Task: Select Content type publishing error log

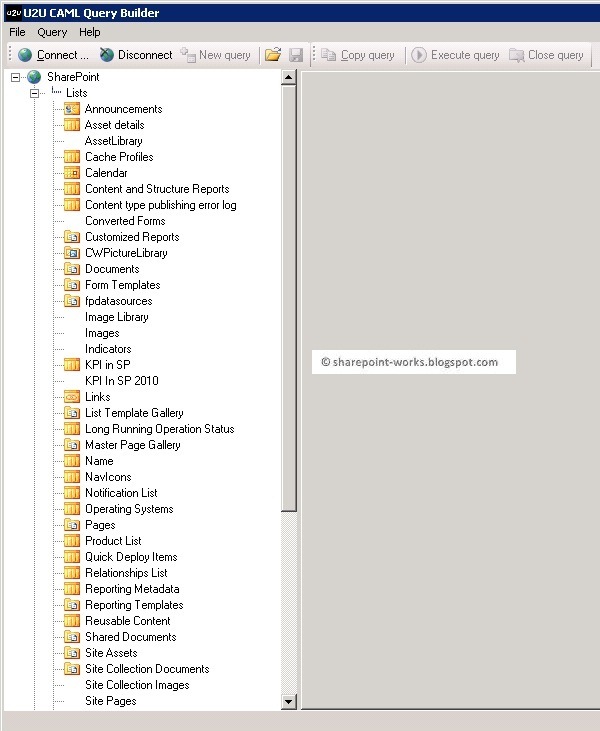Action: pyautogui.click(x=161, y=205)
